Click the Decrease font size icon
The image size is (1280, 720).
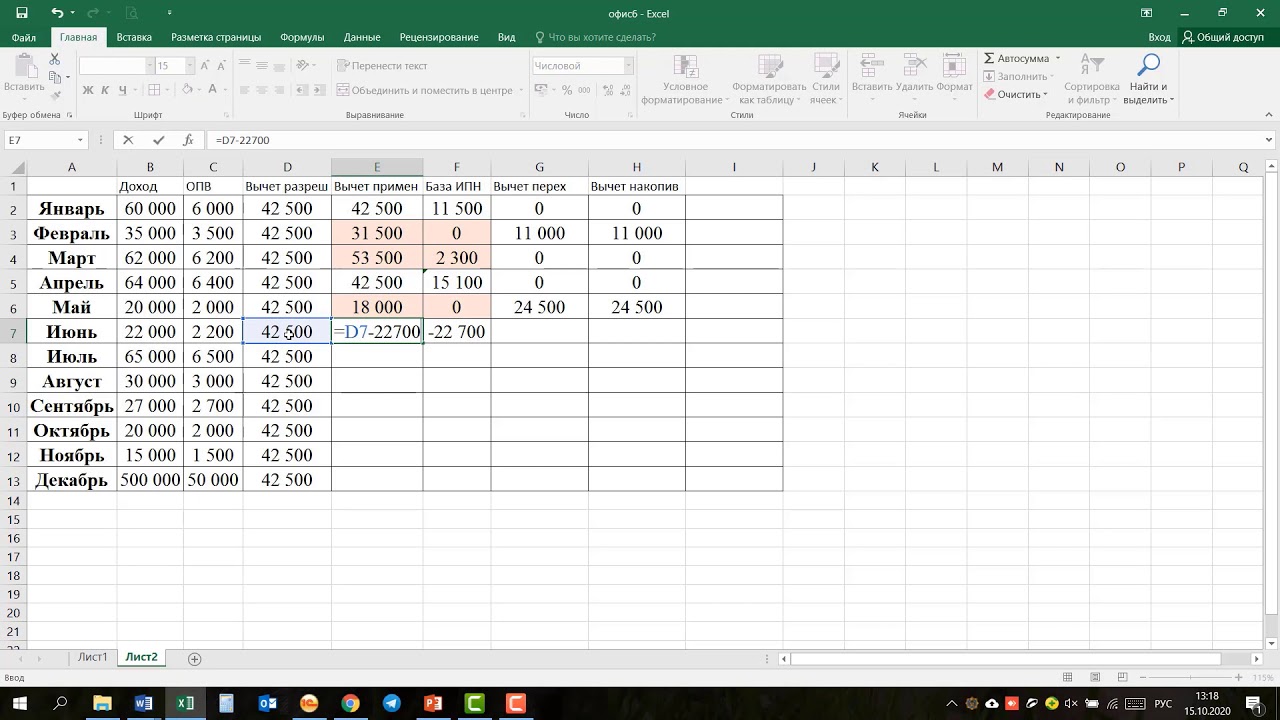click(222, 65)
